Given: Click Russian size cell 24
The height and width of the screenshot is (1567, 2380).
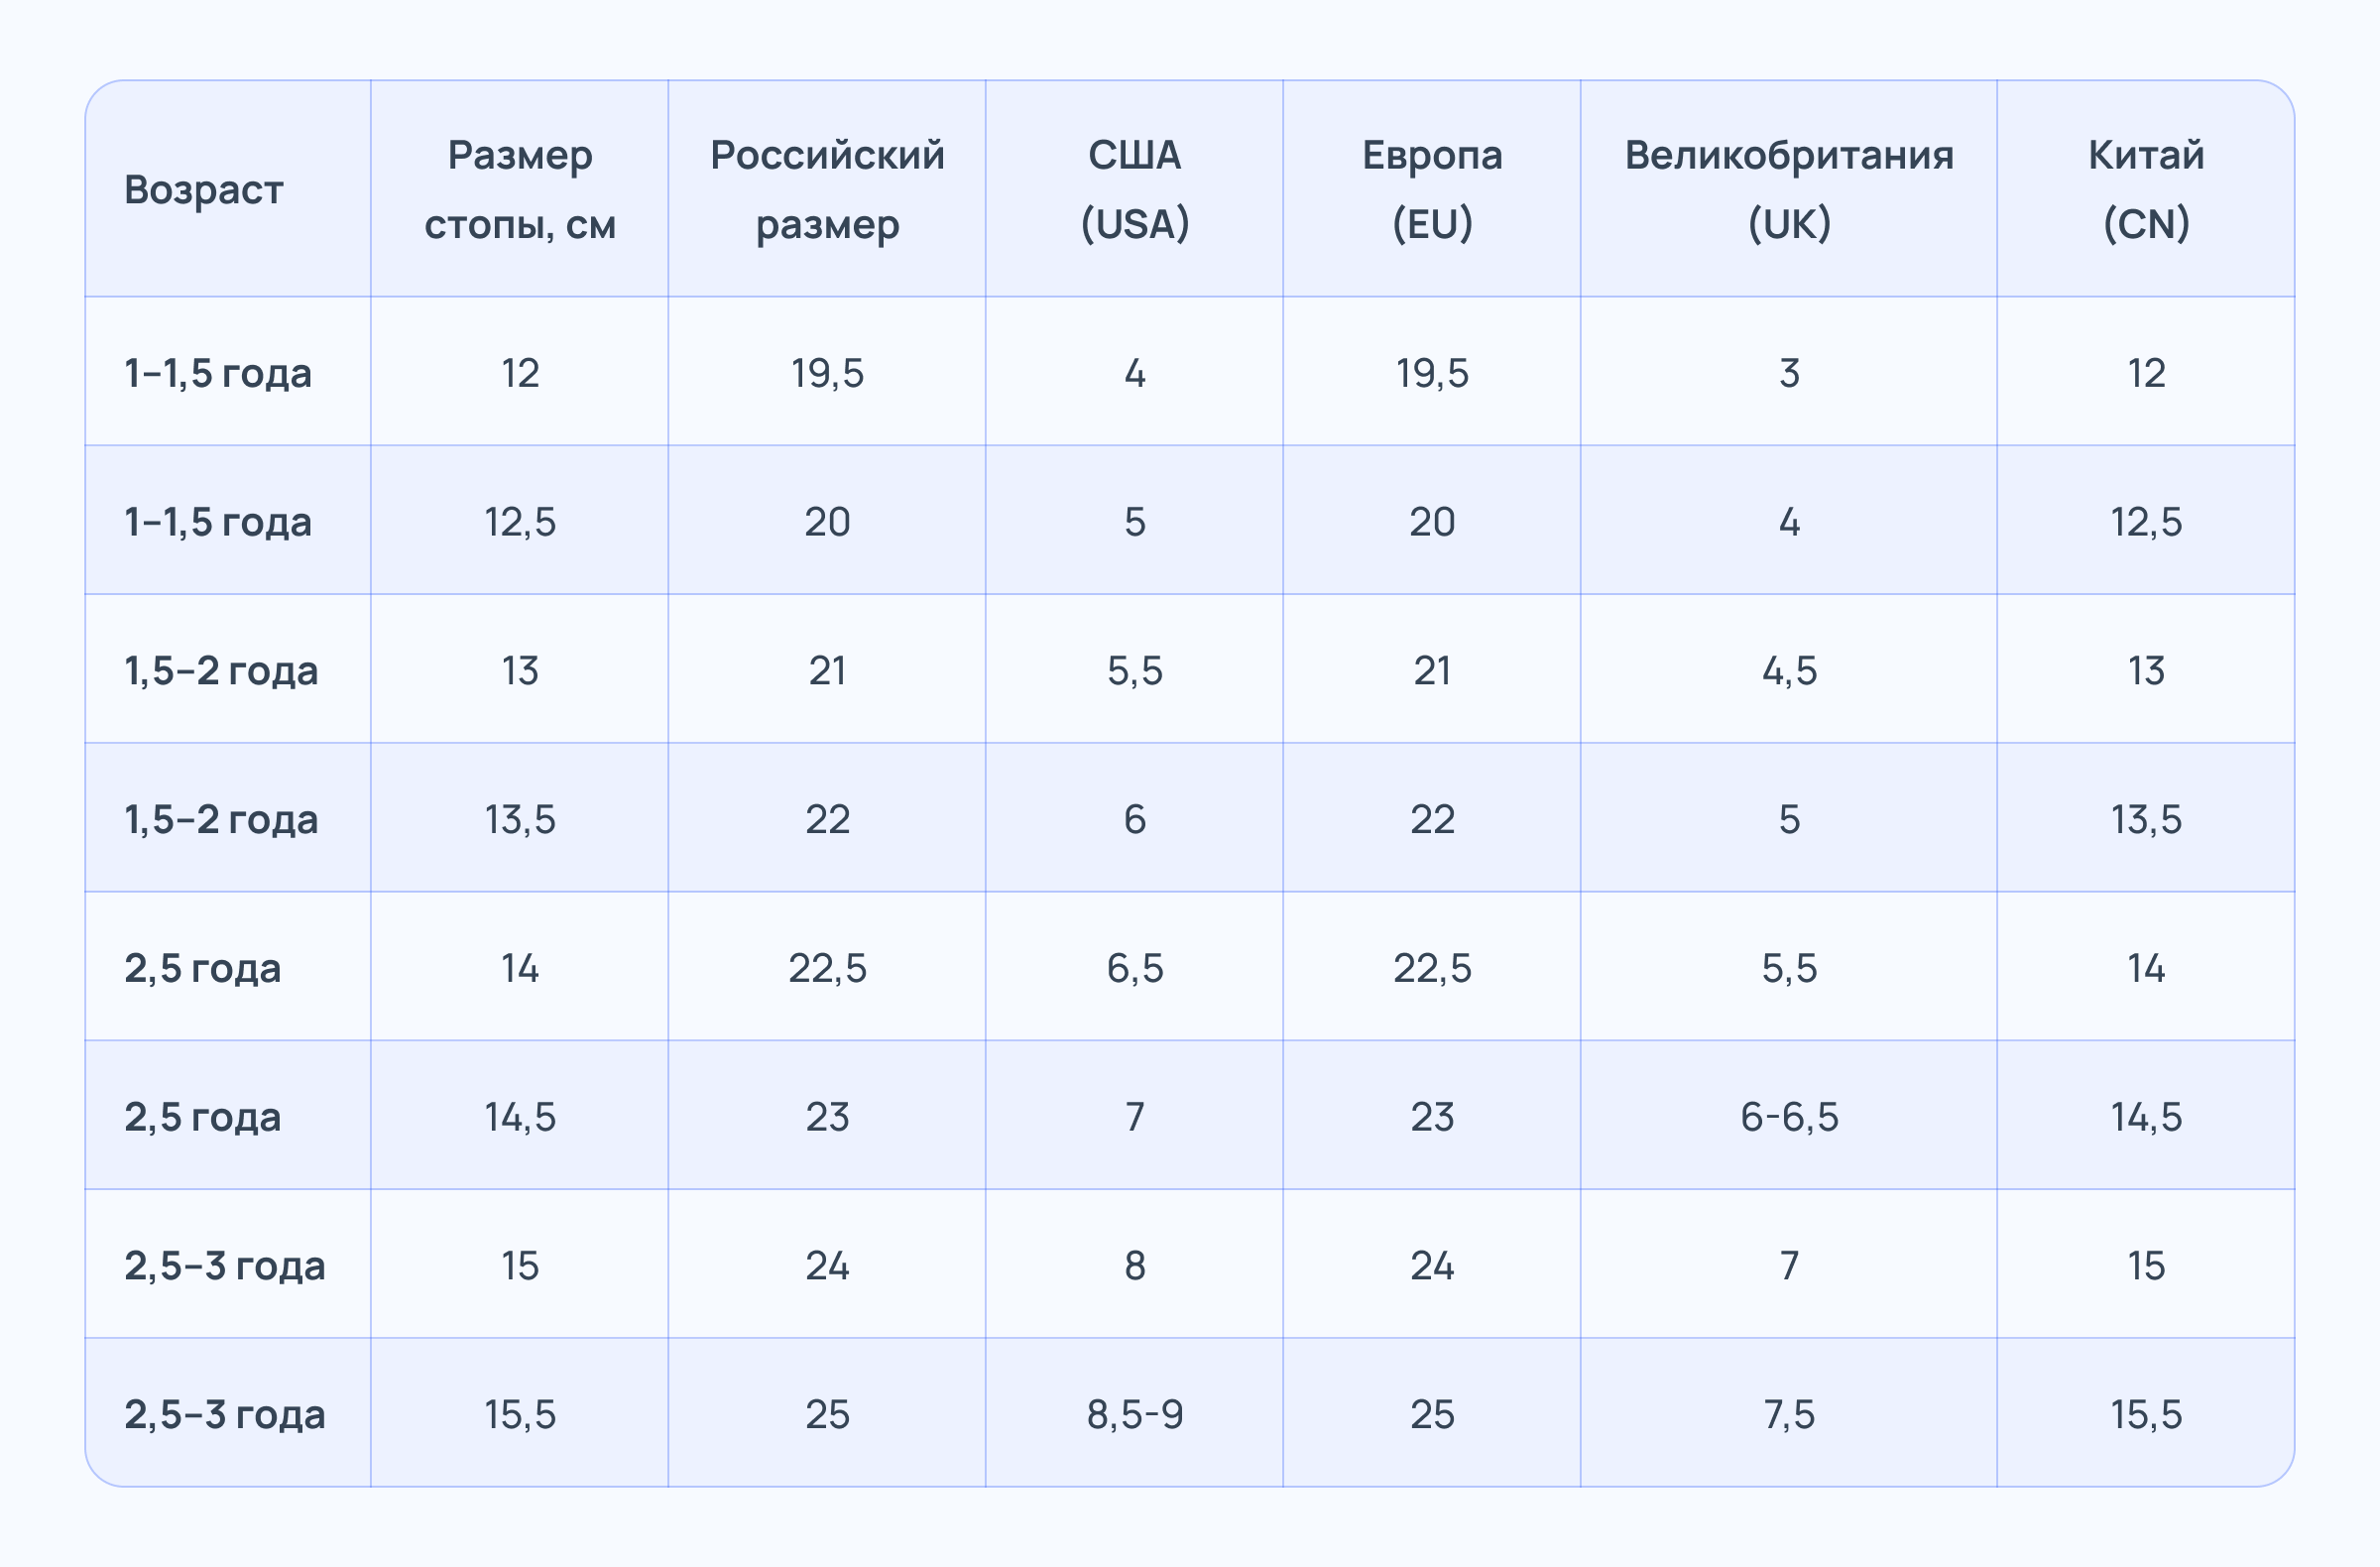Looking at the screenshot, I should [x=827, y=1265].
